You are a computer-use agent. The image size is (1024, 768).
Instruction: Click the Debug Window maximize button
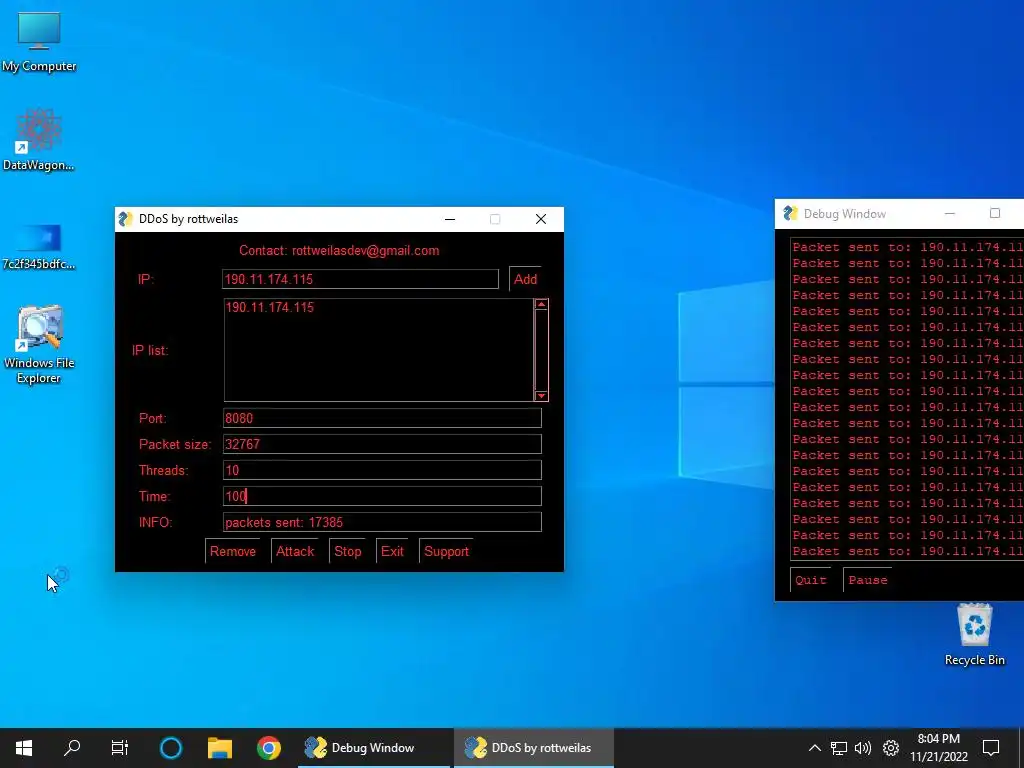click(x=995, y=214)
